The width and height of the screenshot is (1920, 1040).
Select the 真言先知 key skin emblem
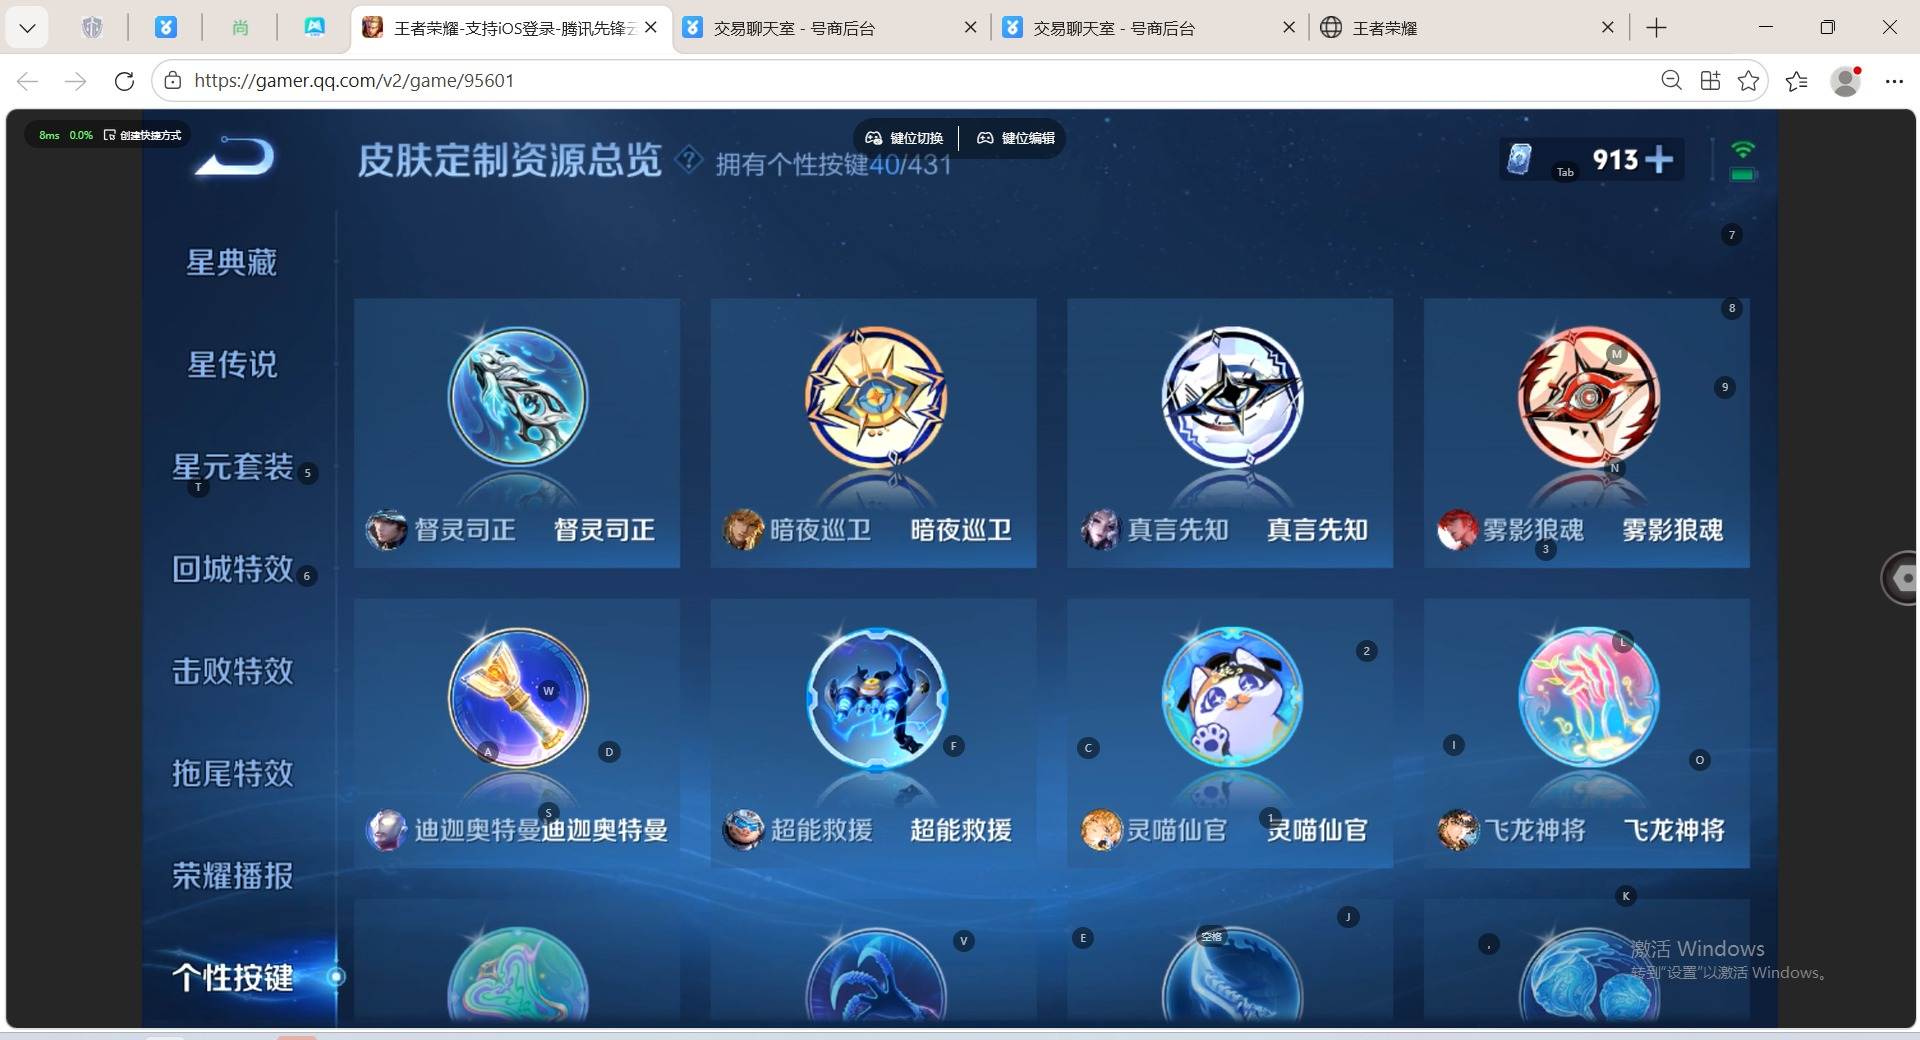point(1232,397)
